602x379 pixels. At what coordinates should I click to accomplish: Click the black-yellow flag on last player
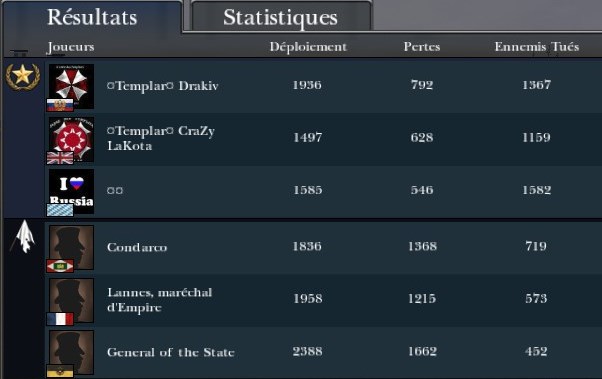(x=60, y=371)
